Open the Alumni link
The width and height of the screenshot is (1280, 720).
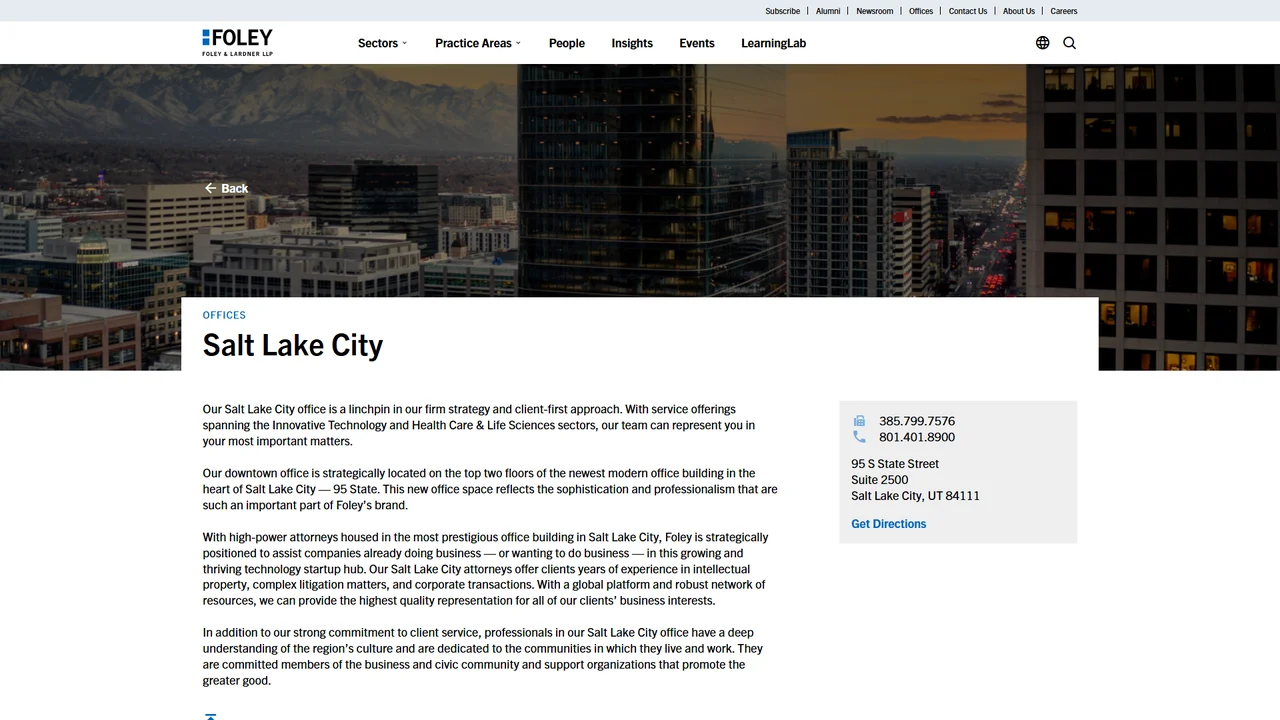tap(828, 11)
